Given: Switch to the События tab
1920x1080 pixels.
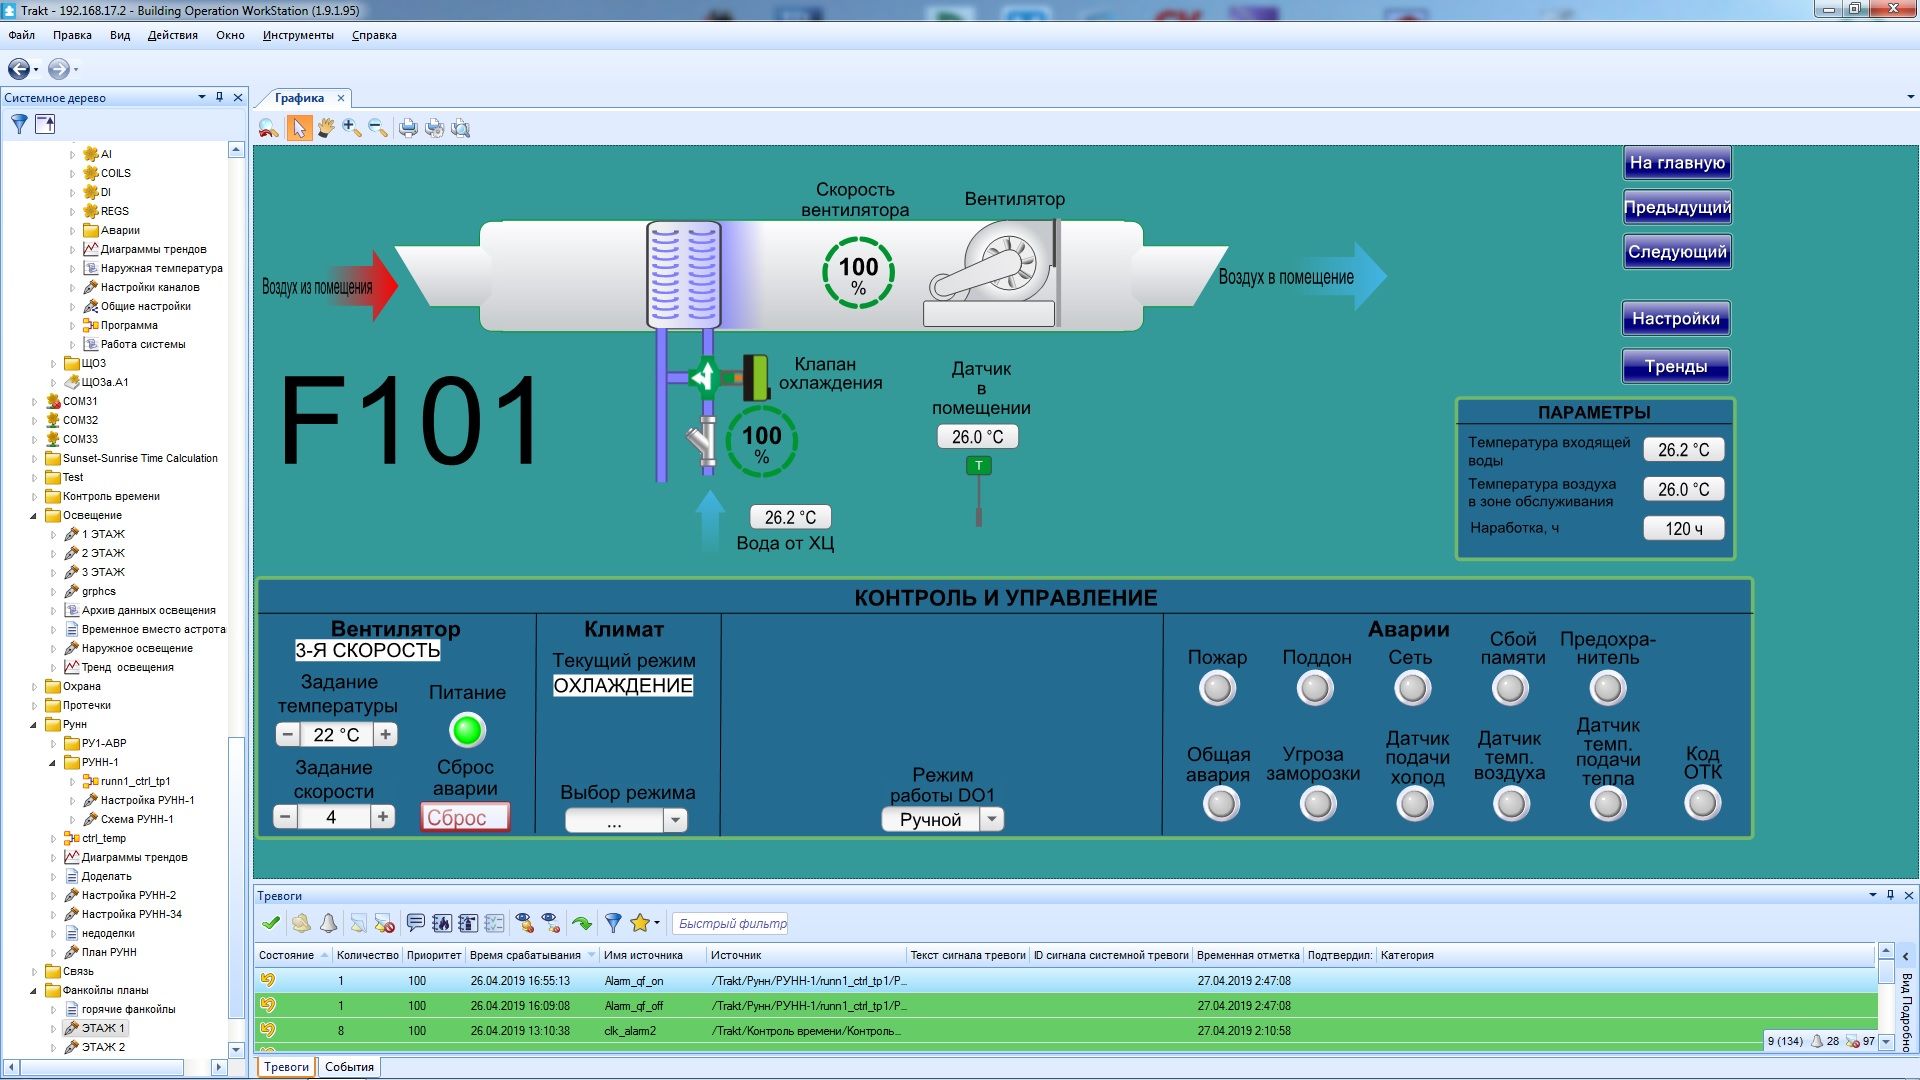Looking at the screenshot, I should tap(349, 1067).
